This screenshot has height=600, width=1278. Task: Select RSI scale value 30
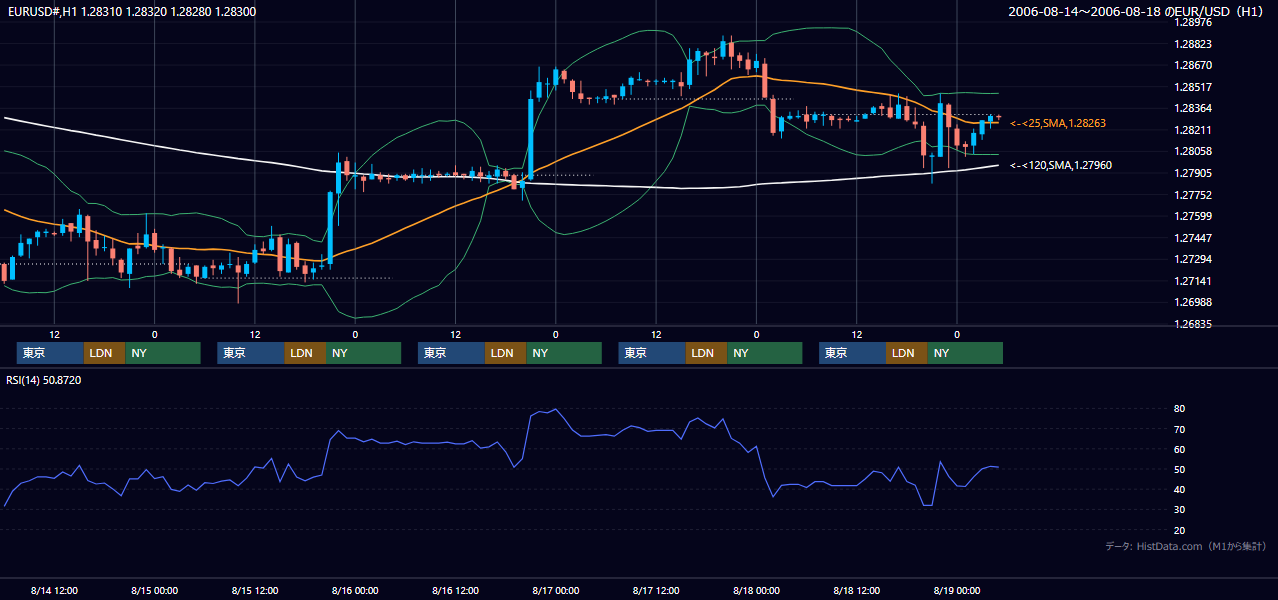[x=1179, y=510]
